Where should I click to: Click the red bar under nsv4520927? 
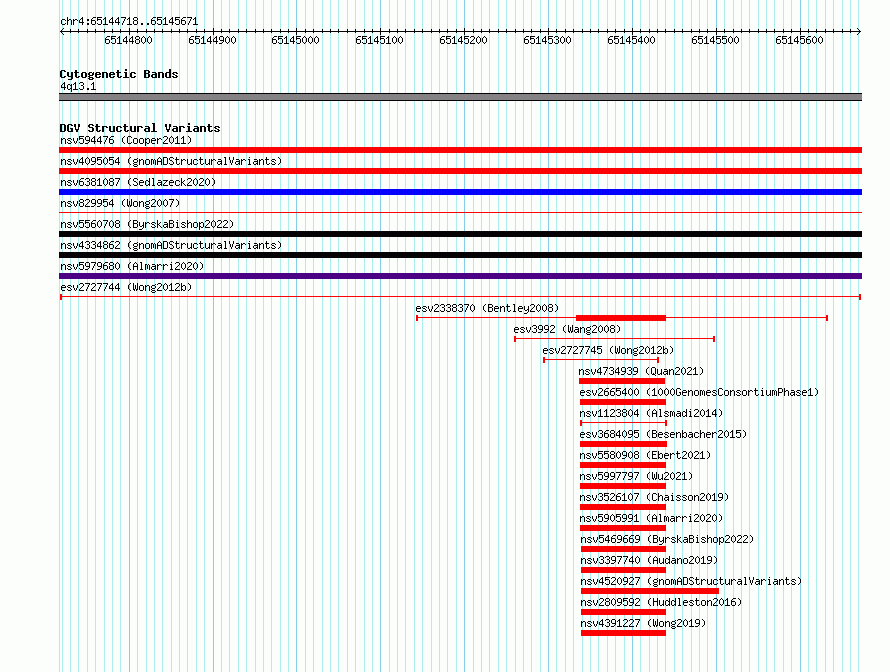click(650, 591)
